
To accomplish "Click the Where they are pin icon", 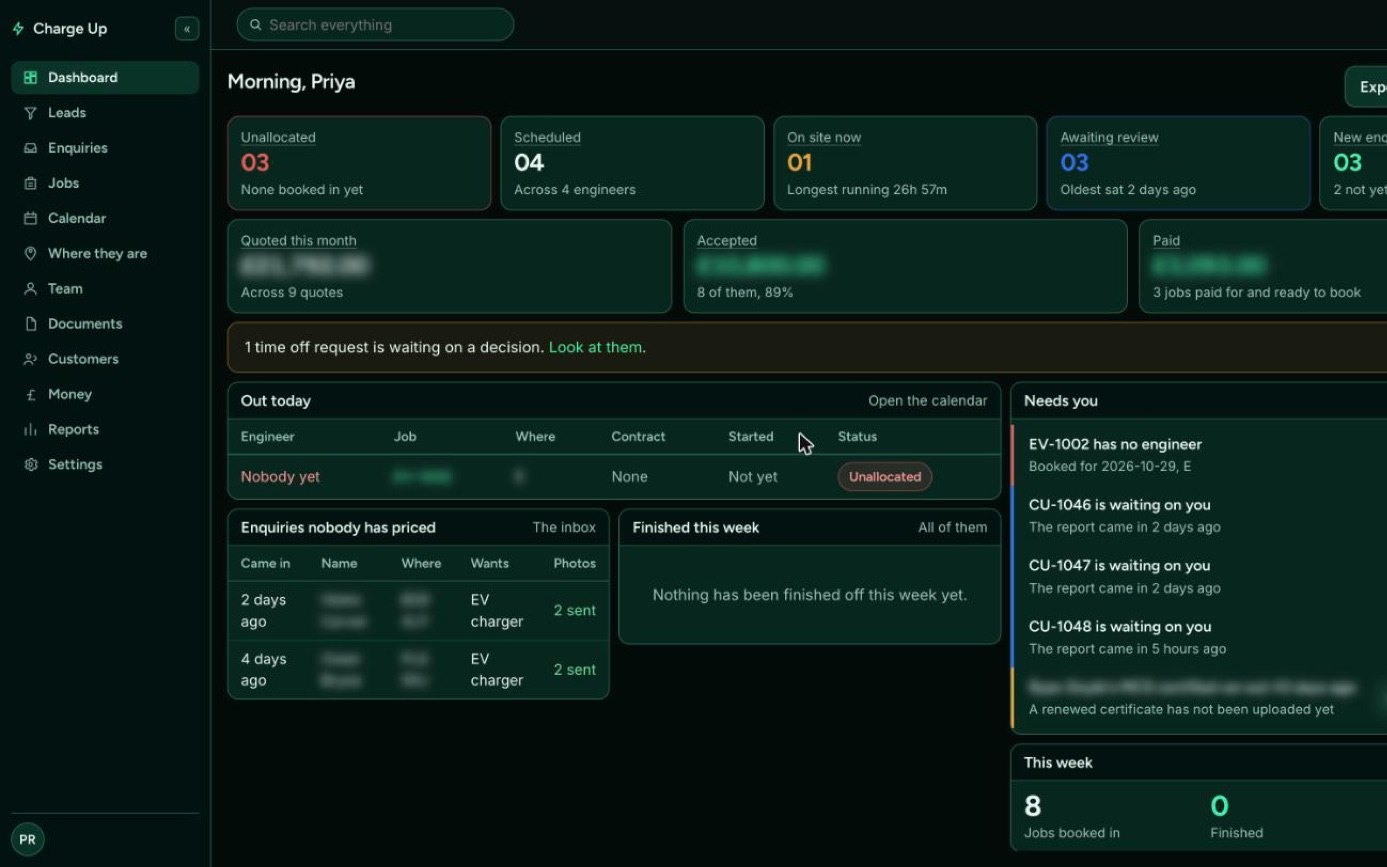I will point(30,254).
